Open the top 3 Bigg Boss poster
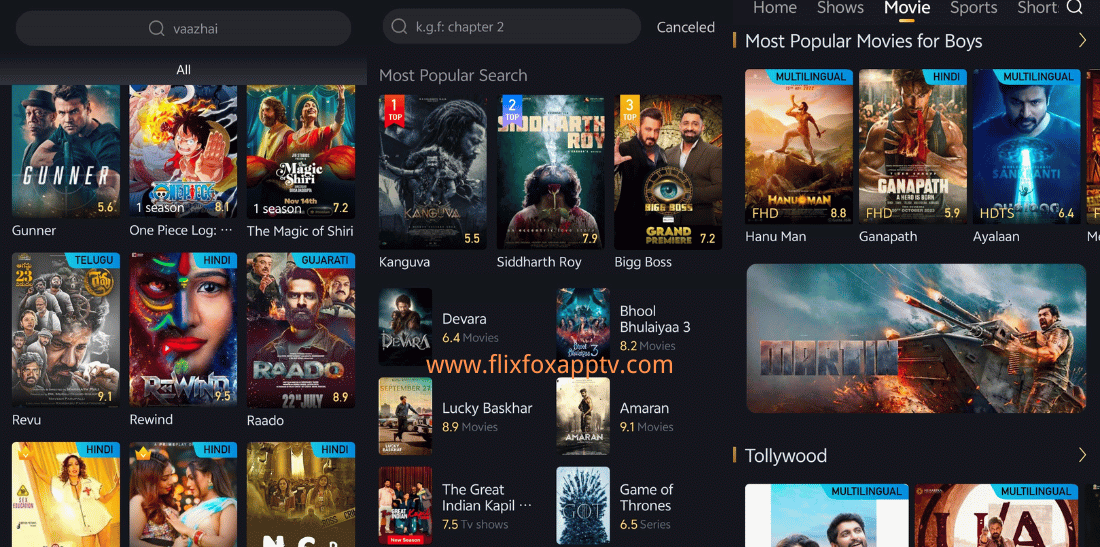This screenshot has width=1100, height=547. click(668, 172)
